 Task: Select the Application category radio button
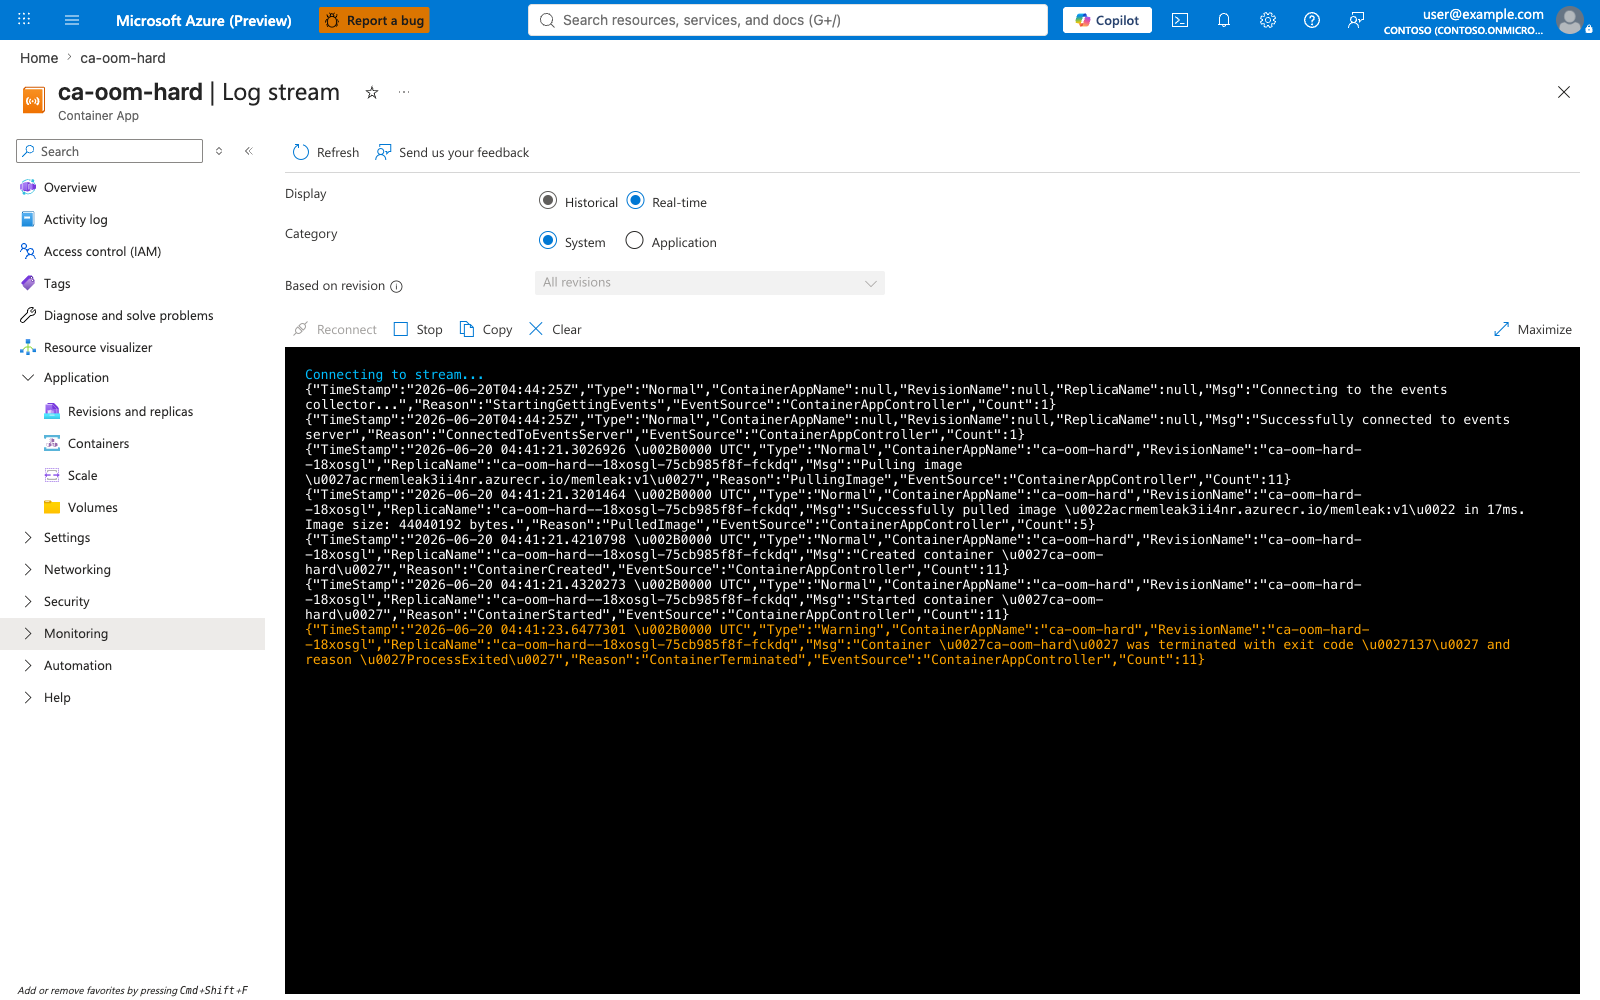coord(634,240)
